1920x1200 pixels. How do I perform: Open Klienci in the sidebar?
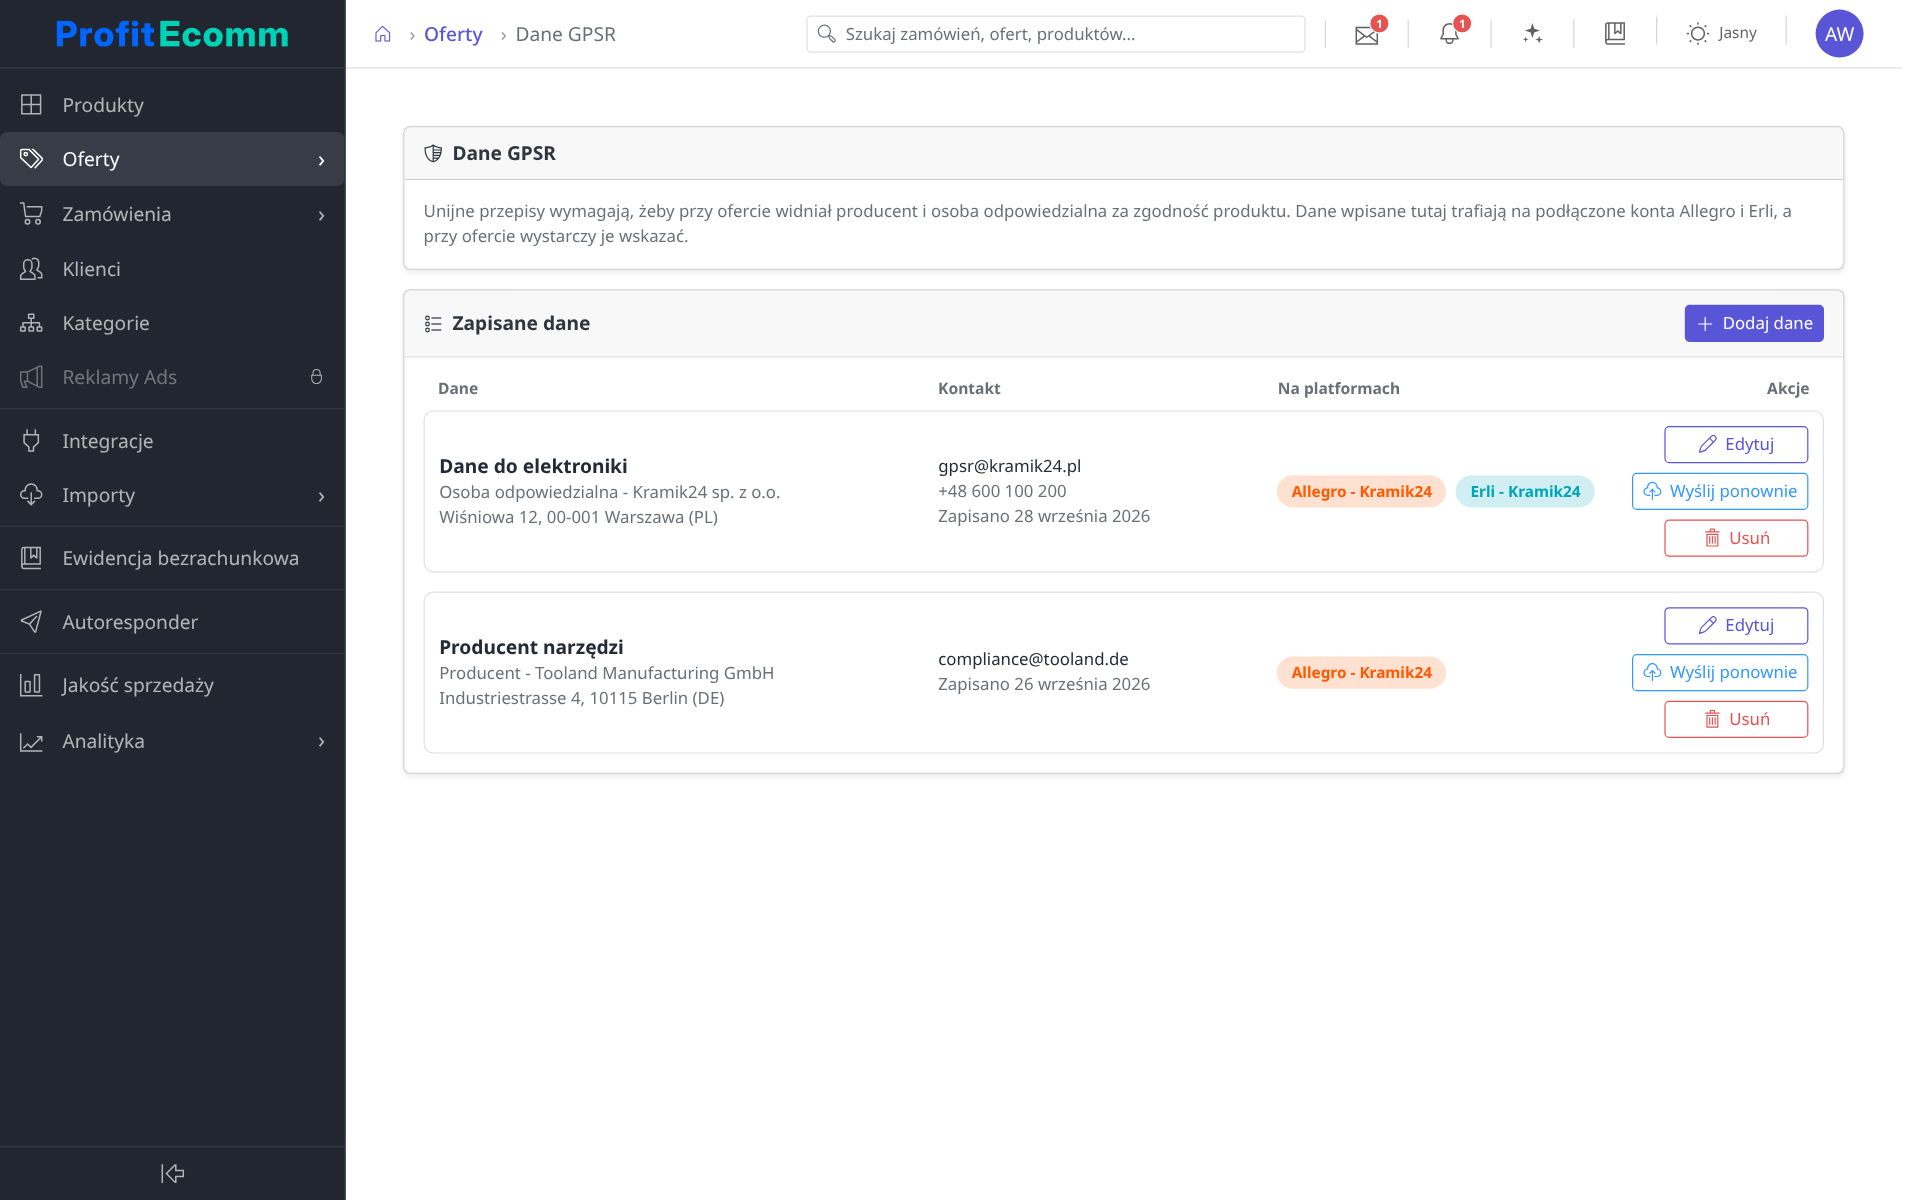[172, 269]
